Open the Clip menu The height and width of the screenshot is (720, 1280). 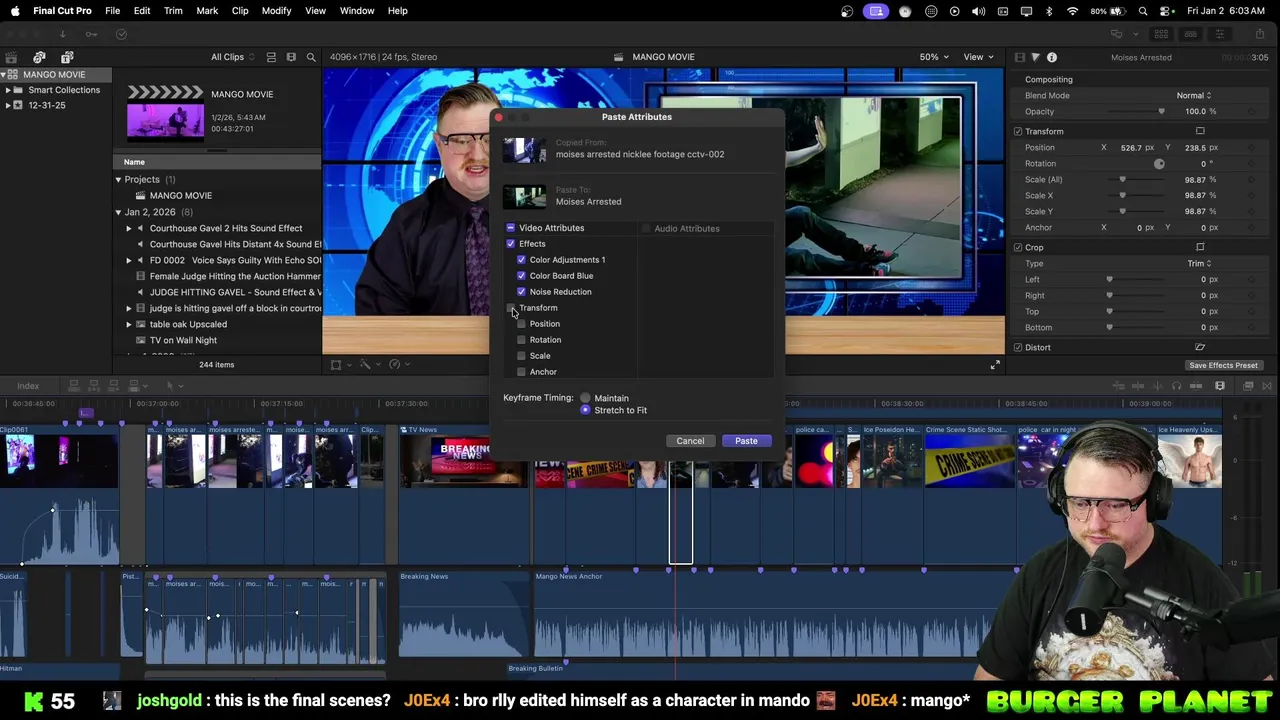(x=240, y=11)
